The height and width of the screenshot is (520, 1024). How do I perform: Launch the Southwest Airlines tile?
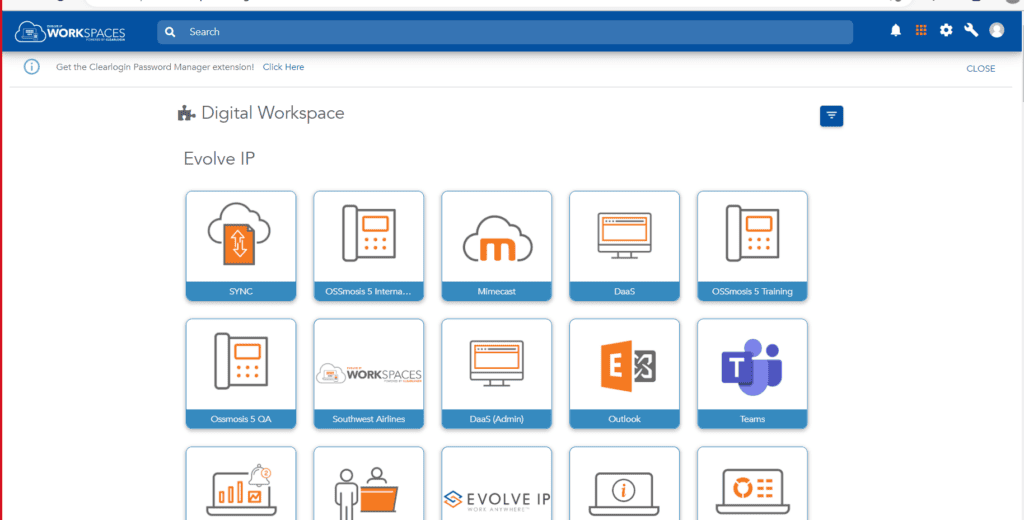(x=369, y=374)
